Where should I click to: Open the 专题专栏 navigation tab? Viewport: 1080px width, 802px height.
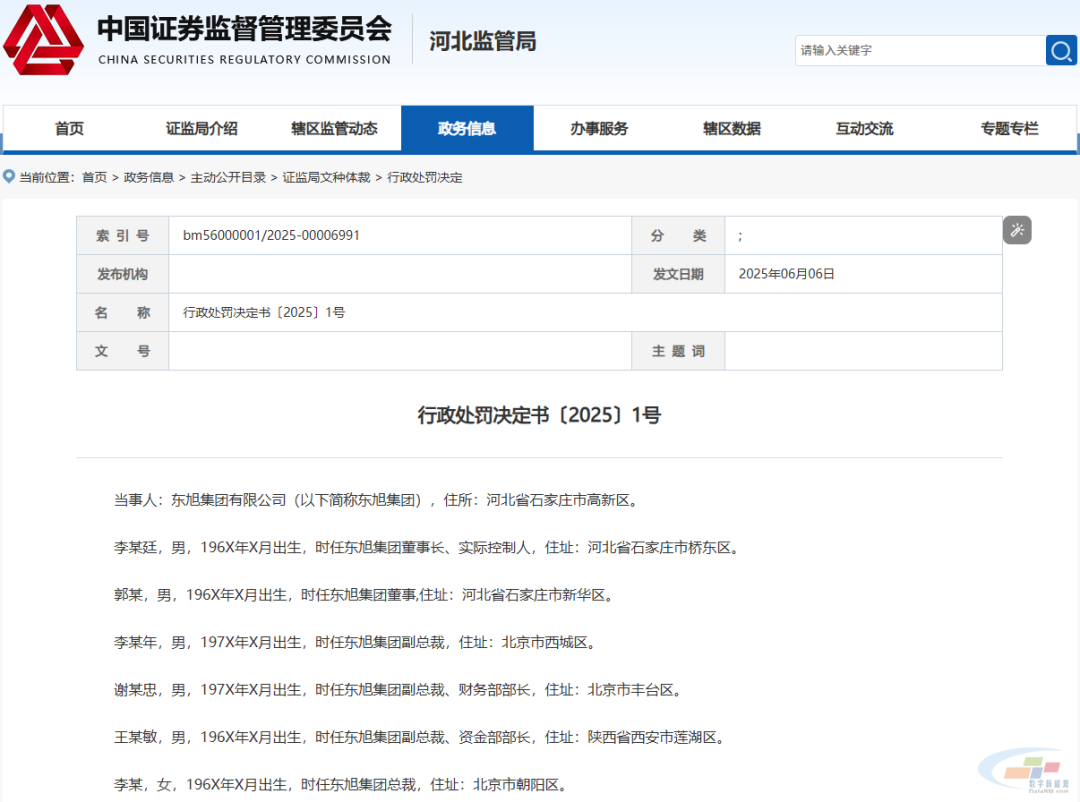coord(1009,129)
